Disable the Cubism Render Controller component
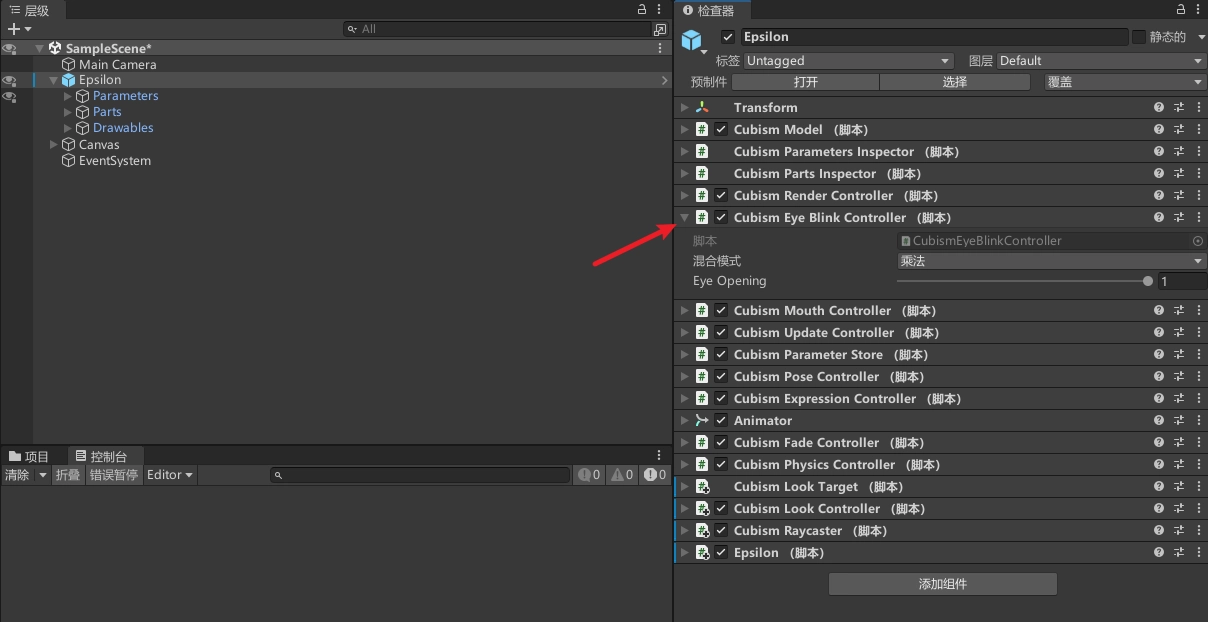 point(721,195)
